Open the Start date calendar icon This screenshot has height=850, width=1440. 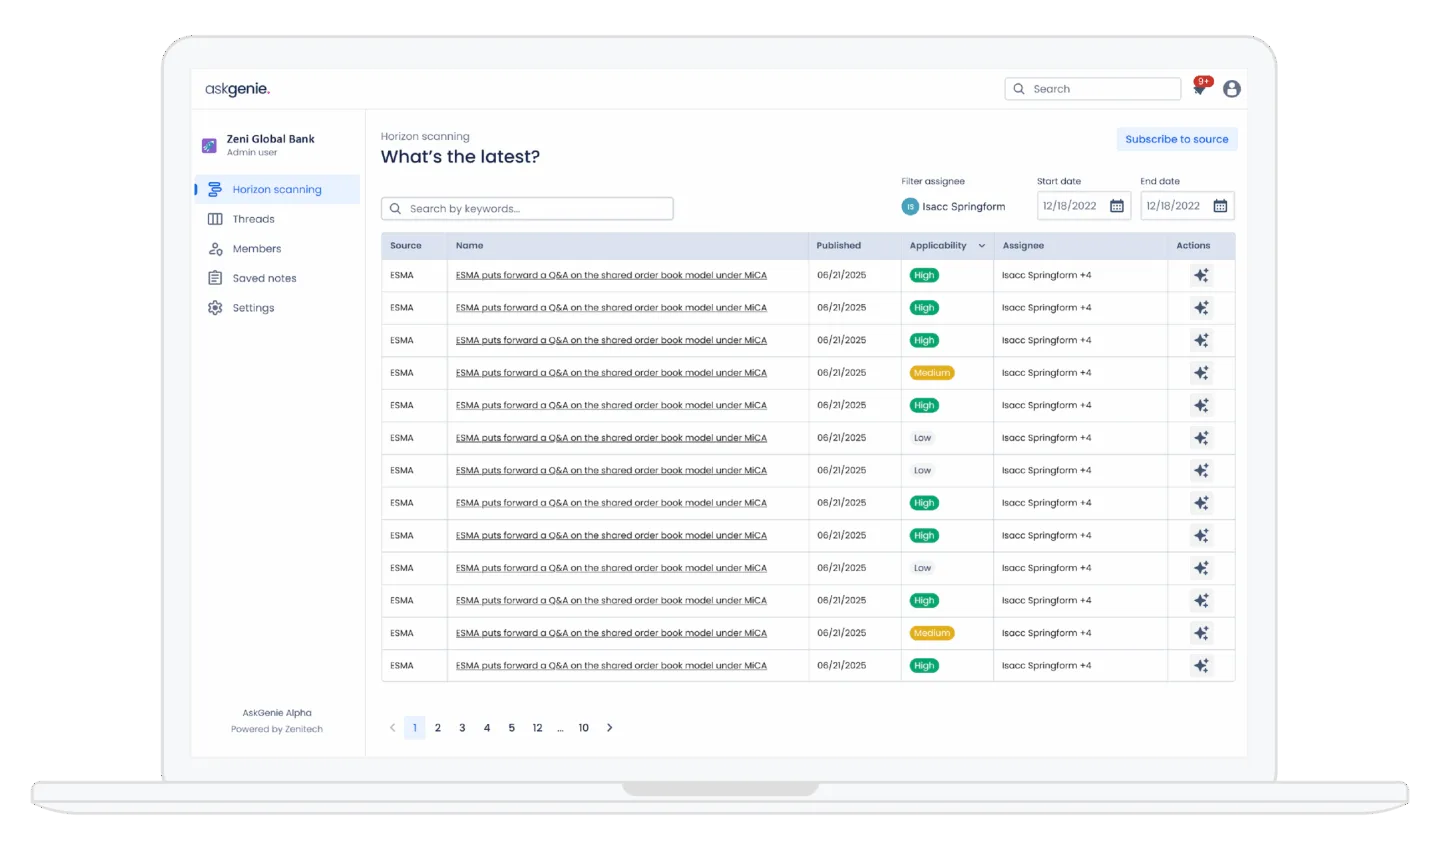[x=1117, y=206]
